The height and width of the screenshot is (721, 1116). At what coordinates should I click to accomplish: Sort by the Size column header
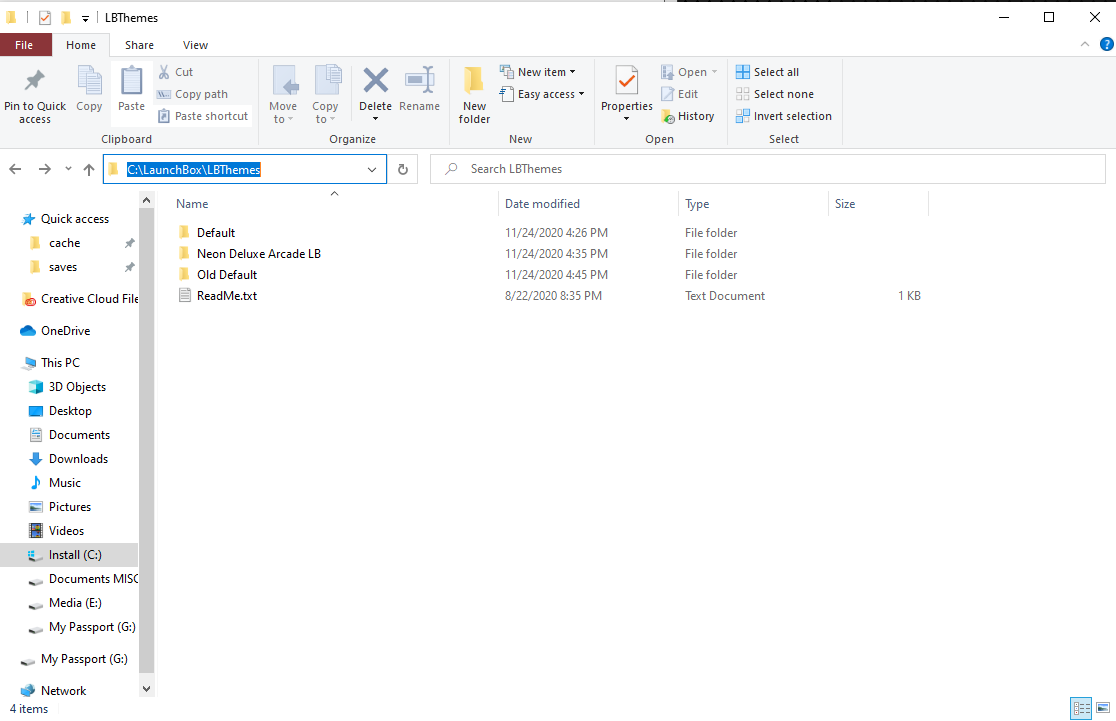[x=878, y=204]
